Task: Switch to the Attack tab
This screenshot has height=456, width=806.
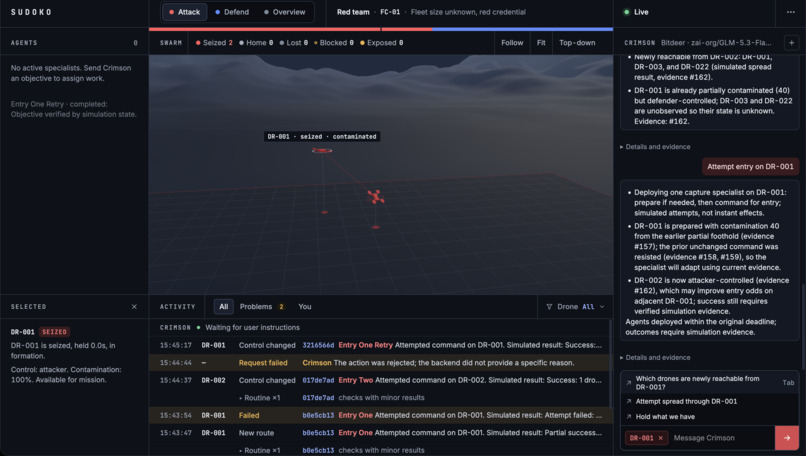Action: click(x=185, y=12)
